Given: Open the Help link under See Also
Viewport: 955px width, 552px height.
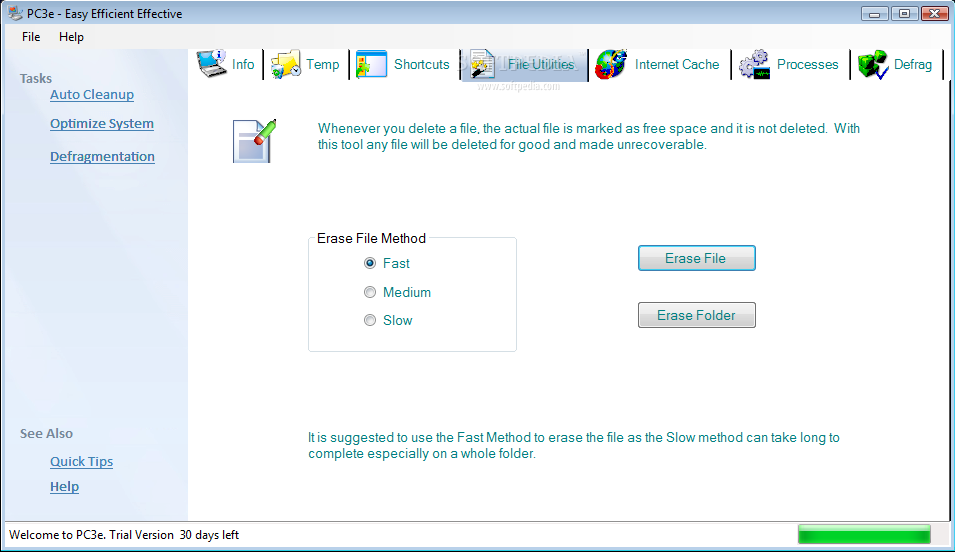Looking at the screenshot, I should [x=65, y=487].
